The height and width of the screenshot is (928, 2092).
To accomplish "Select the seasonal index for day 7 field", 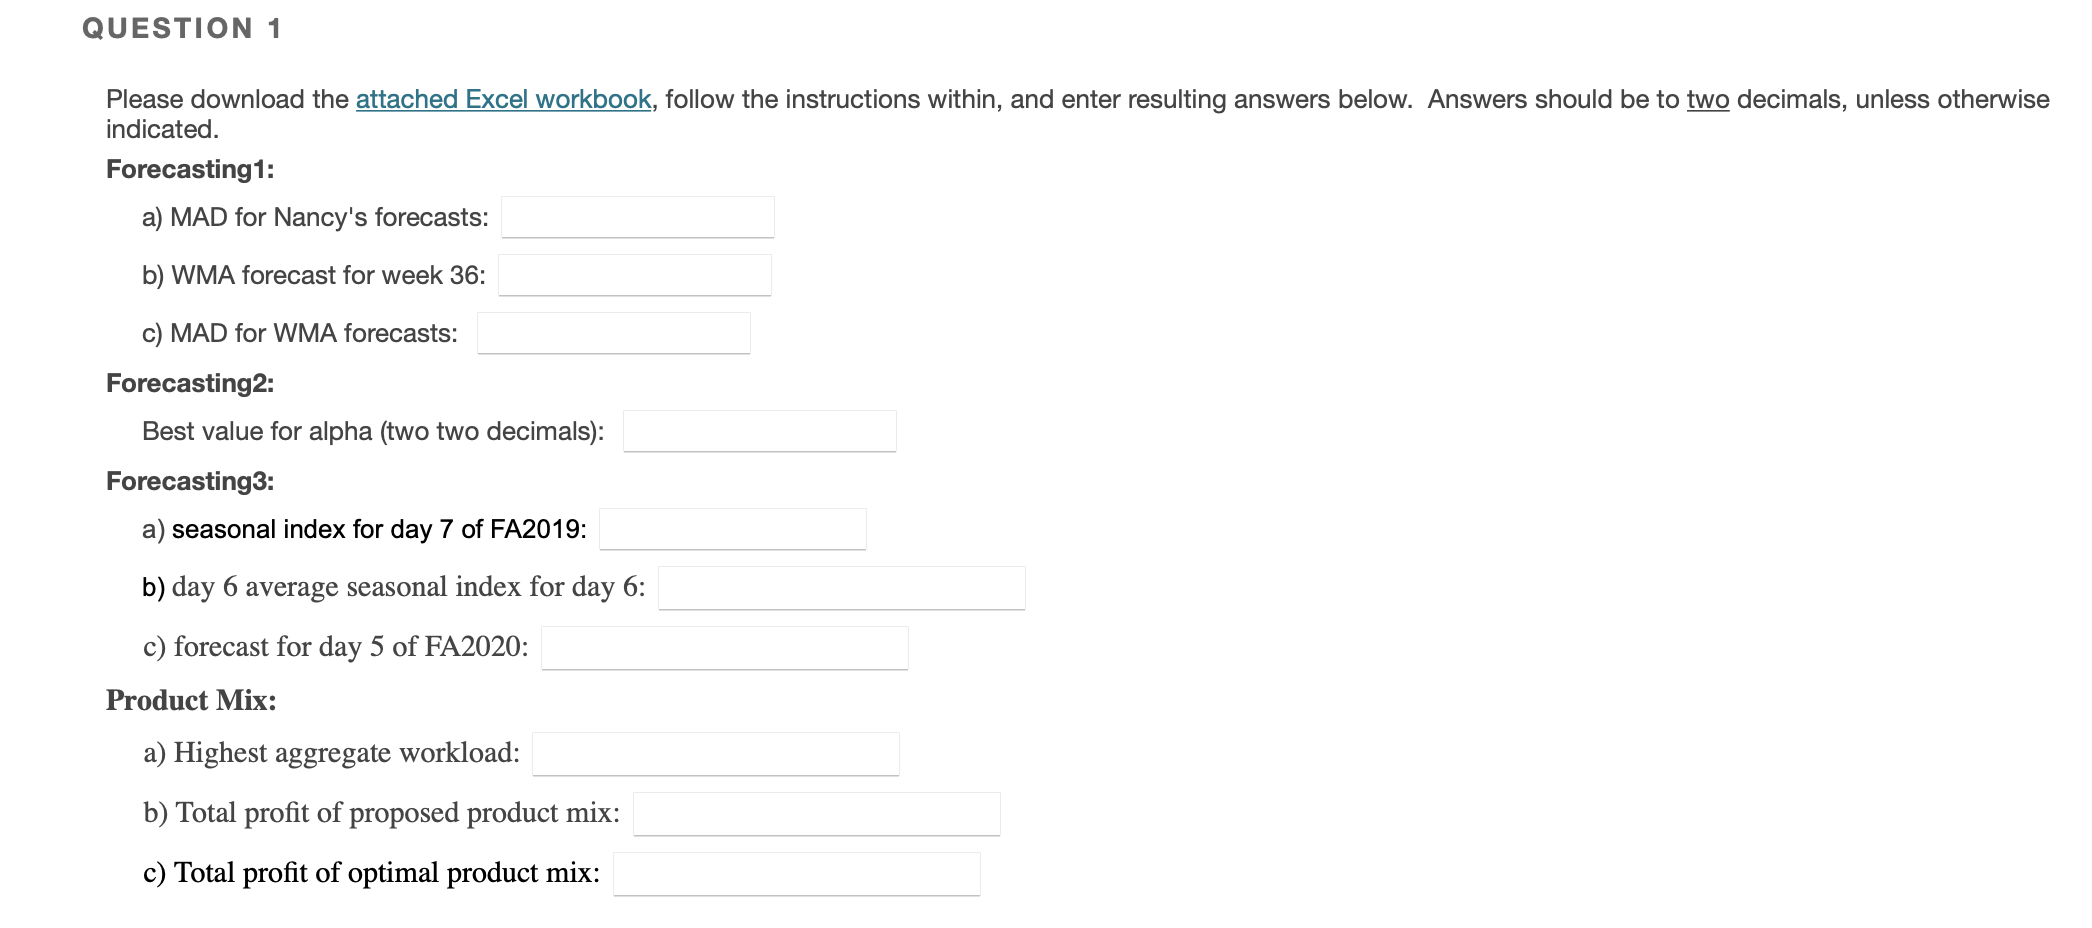I will tap(733, 528).
